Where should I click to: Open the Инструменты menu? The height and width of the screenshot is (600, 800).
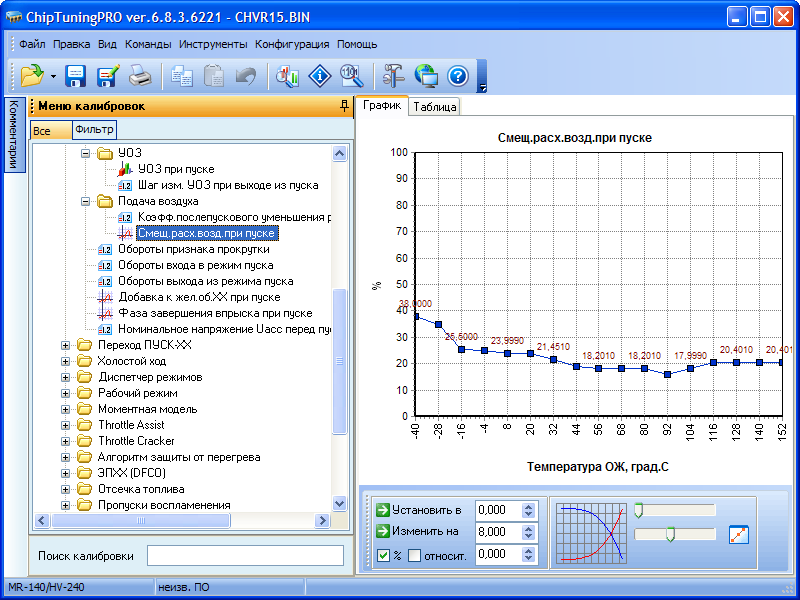pos(213,44)
